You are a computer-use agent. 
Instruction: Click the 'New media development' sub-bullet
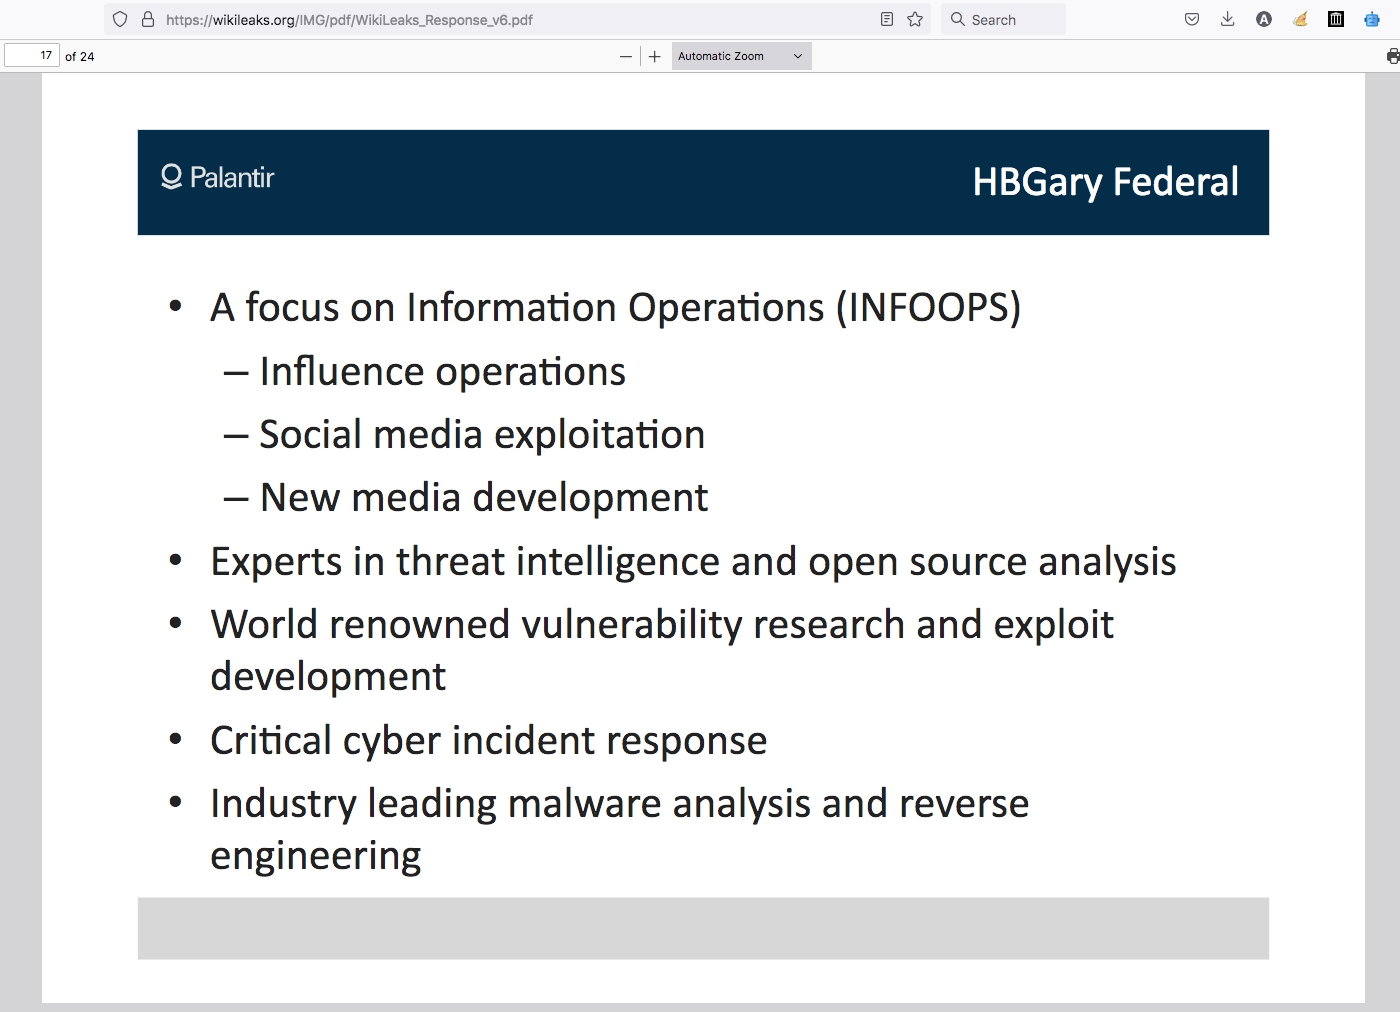484,498
